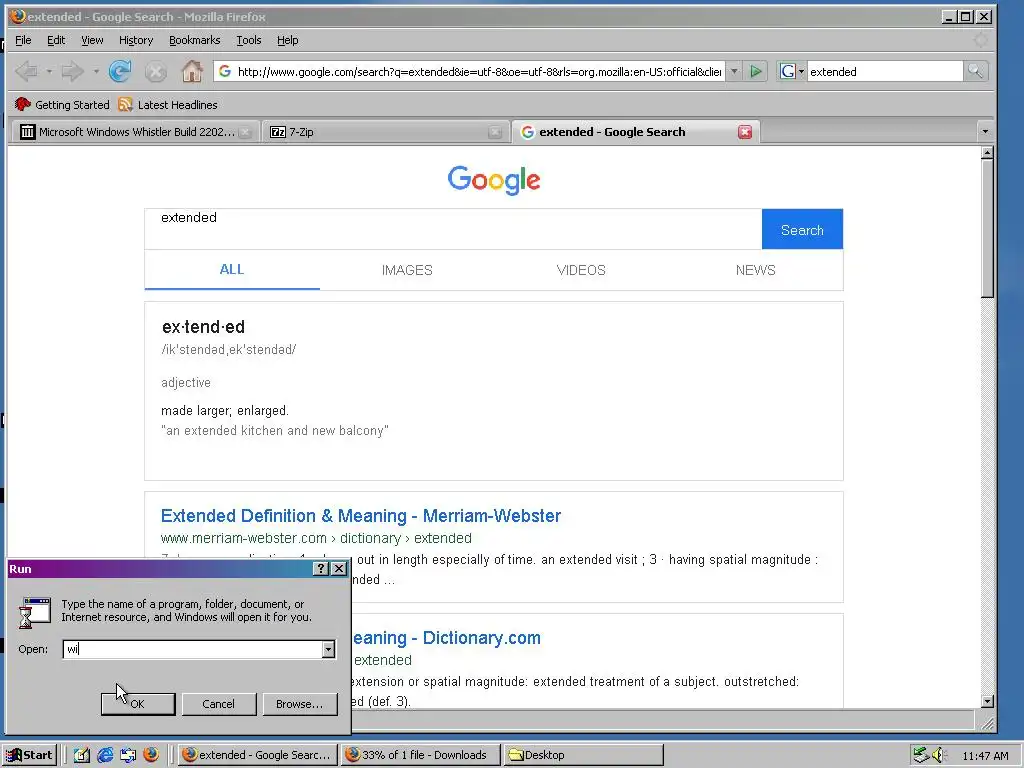
Task: Open the Edit menu
Action: (x=56, y=40)
